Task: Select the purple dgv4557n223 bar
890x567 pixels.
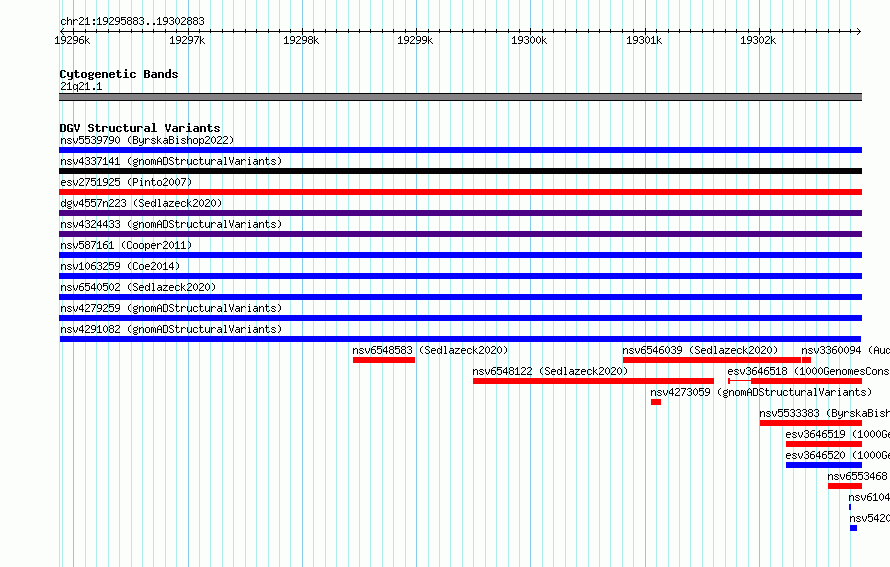Action: pyautogui.click(x=460, y=213)
